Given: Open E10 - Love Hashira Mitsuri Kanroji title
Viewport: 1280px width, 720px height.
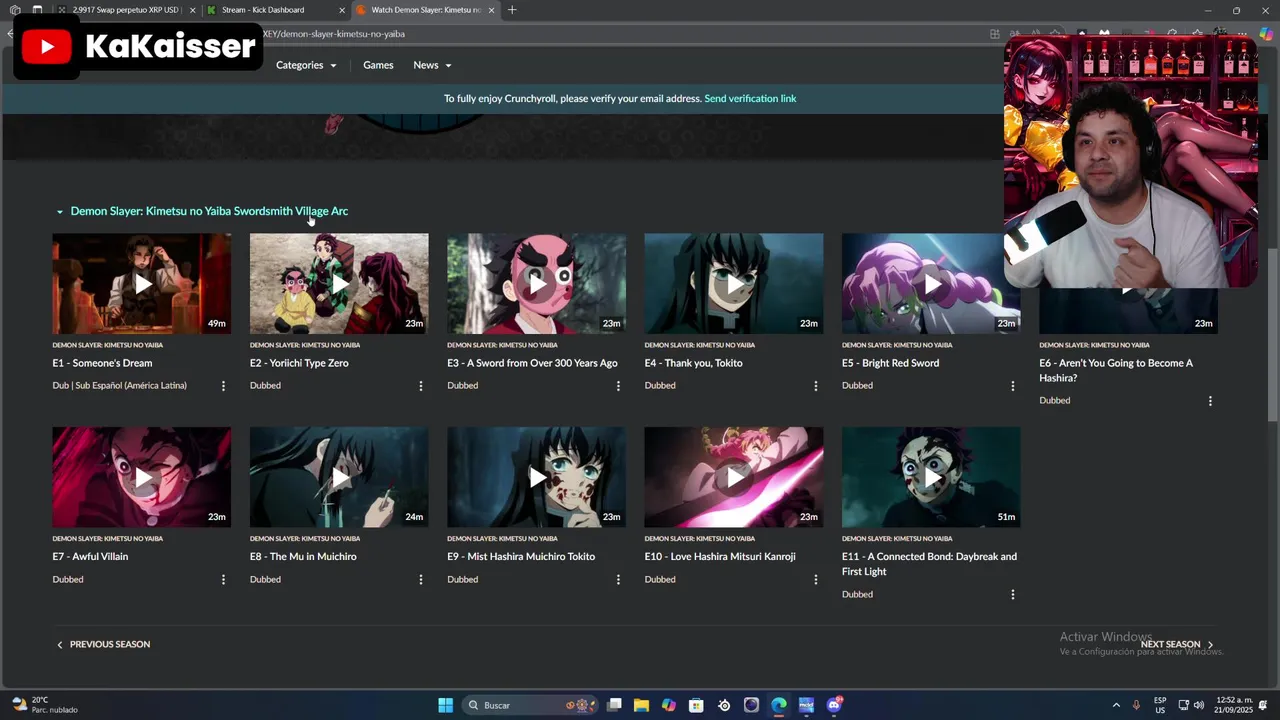Looking at the screenshot, I should 720,557.
